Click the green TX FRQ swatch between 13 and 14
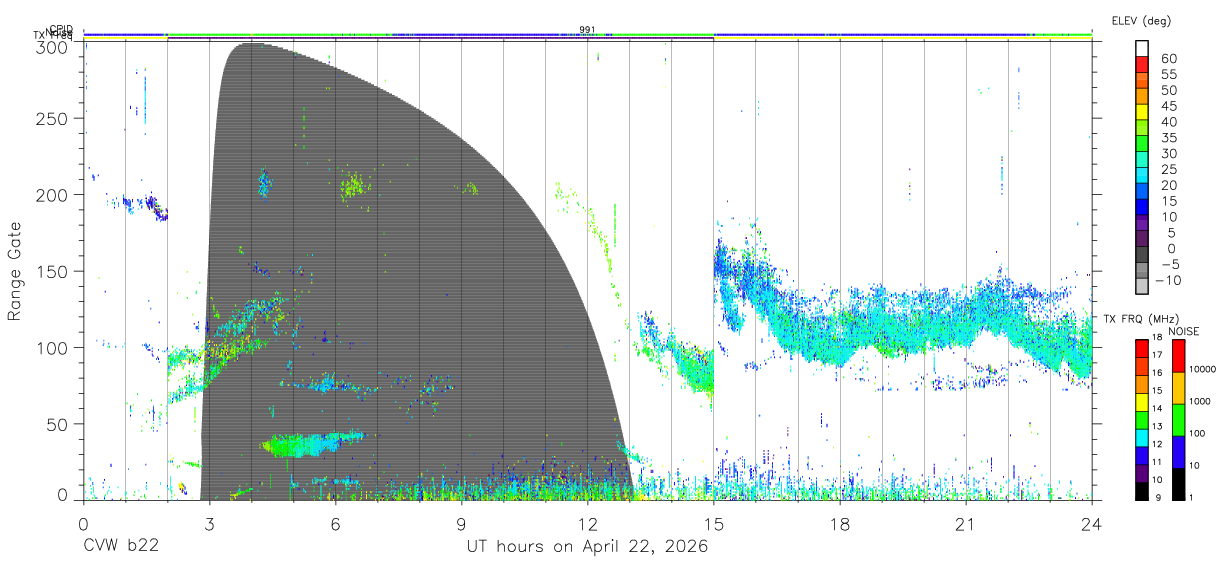Screen dimensions: 1228x567 tap(1142, 418)
